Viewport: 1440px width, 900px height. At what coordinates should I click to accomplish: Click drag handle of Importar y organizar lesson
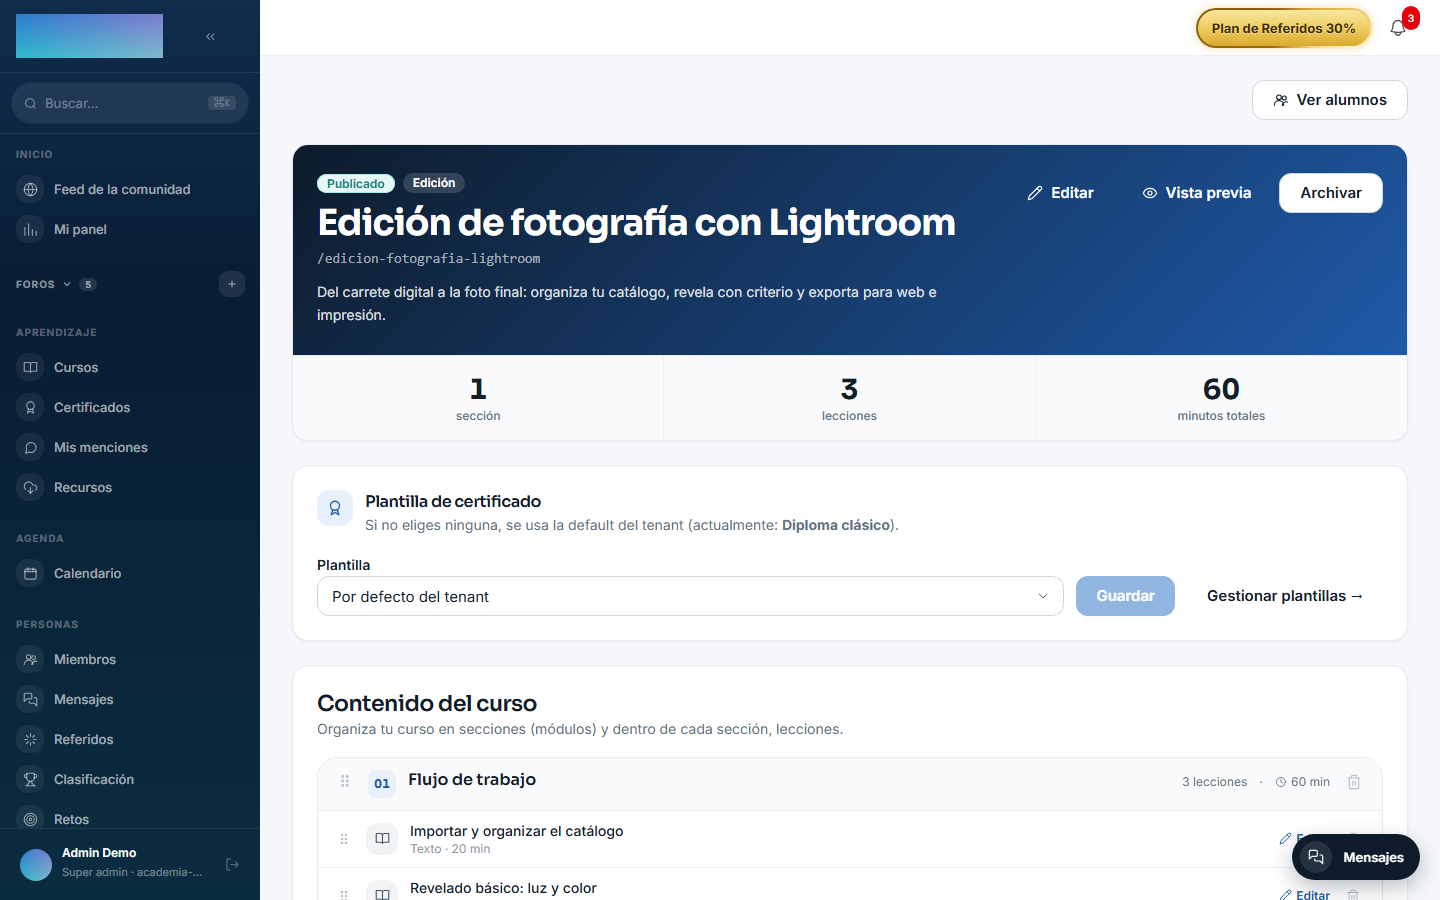pos(344,839)
